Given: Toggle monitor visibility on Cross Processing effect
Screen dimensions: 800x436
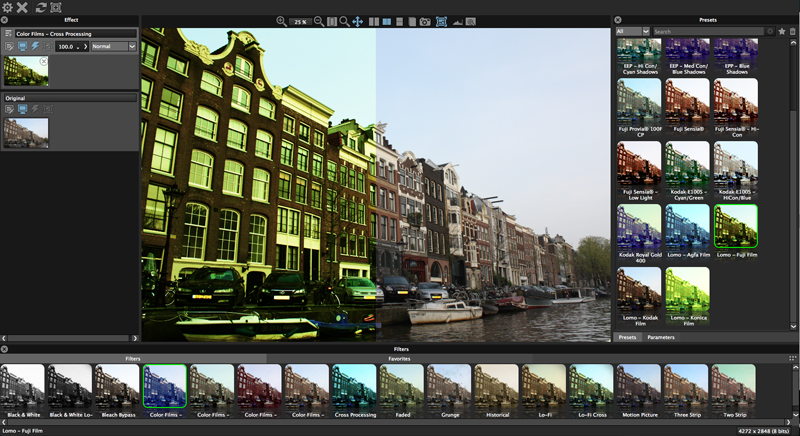Looking at the screenshot, I should coord(22,46).
